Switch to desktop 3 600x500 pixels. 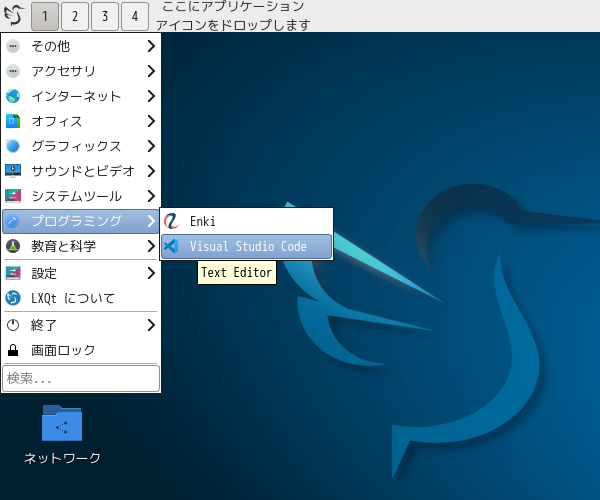[105, 16]
